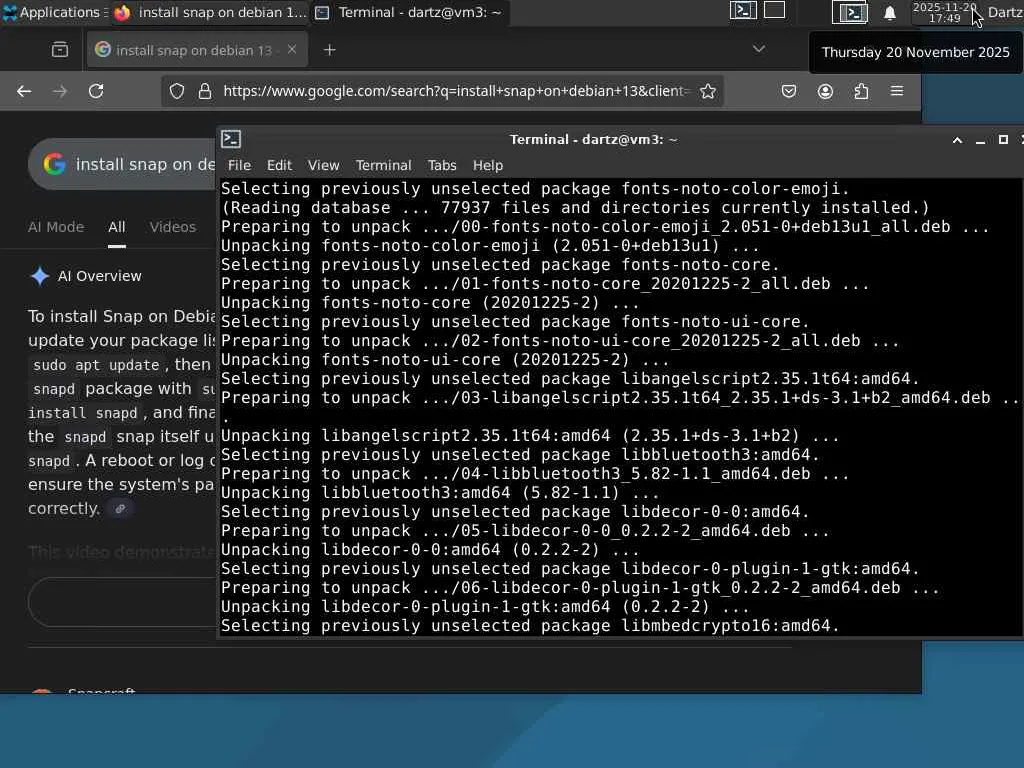The width and height of the screenshot is (1024, 768).
Task: Open the Applications menu in the top panel
Action: pyautogui.click(x=54, y=12)
